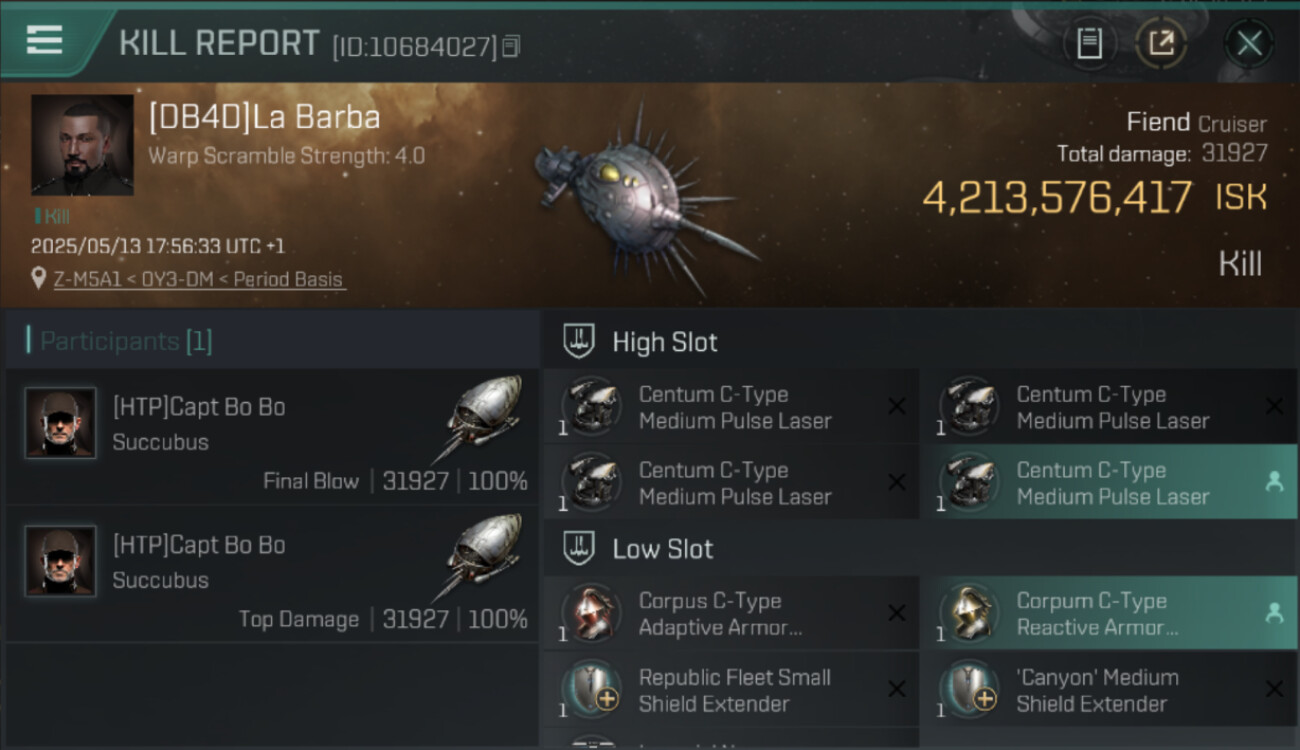The width and height of the screenshot is (1300, 750).
Task: Click La Barba's pilot name
Action: (x=264, y=118)
